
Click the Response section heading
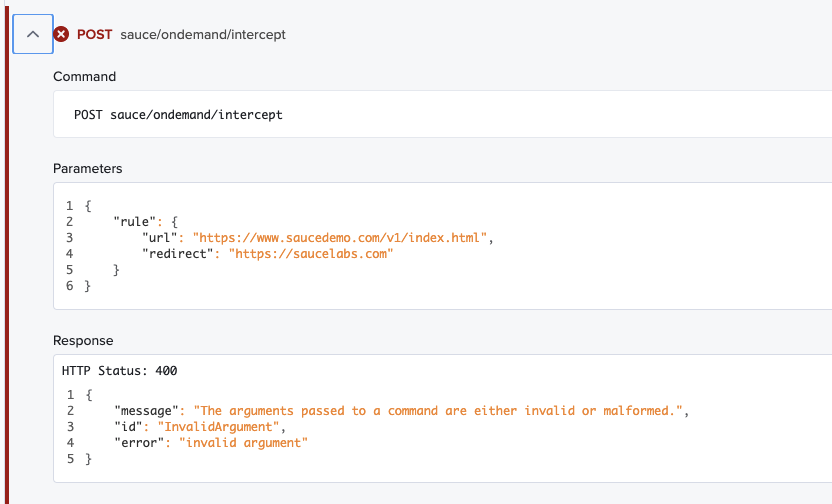coord(83,341)
